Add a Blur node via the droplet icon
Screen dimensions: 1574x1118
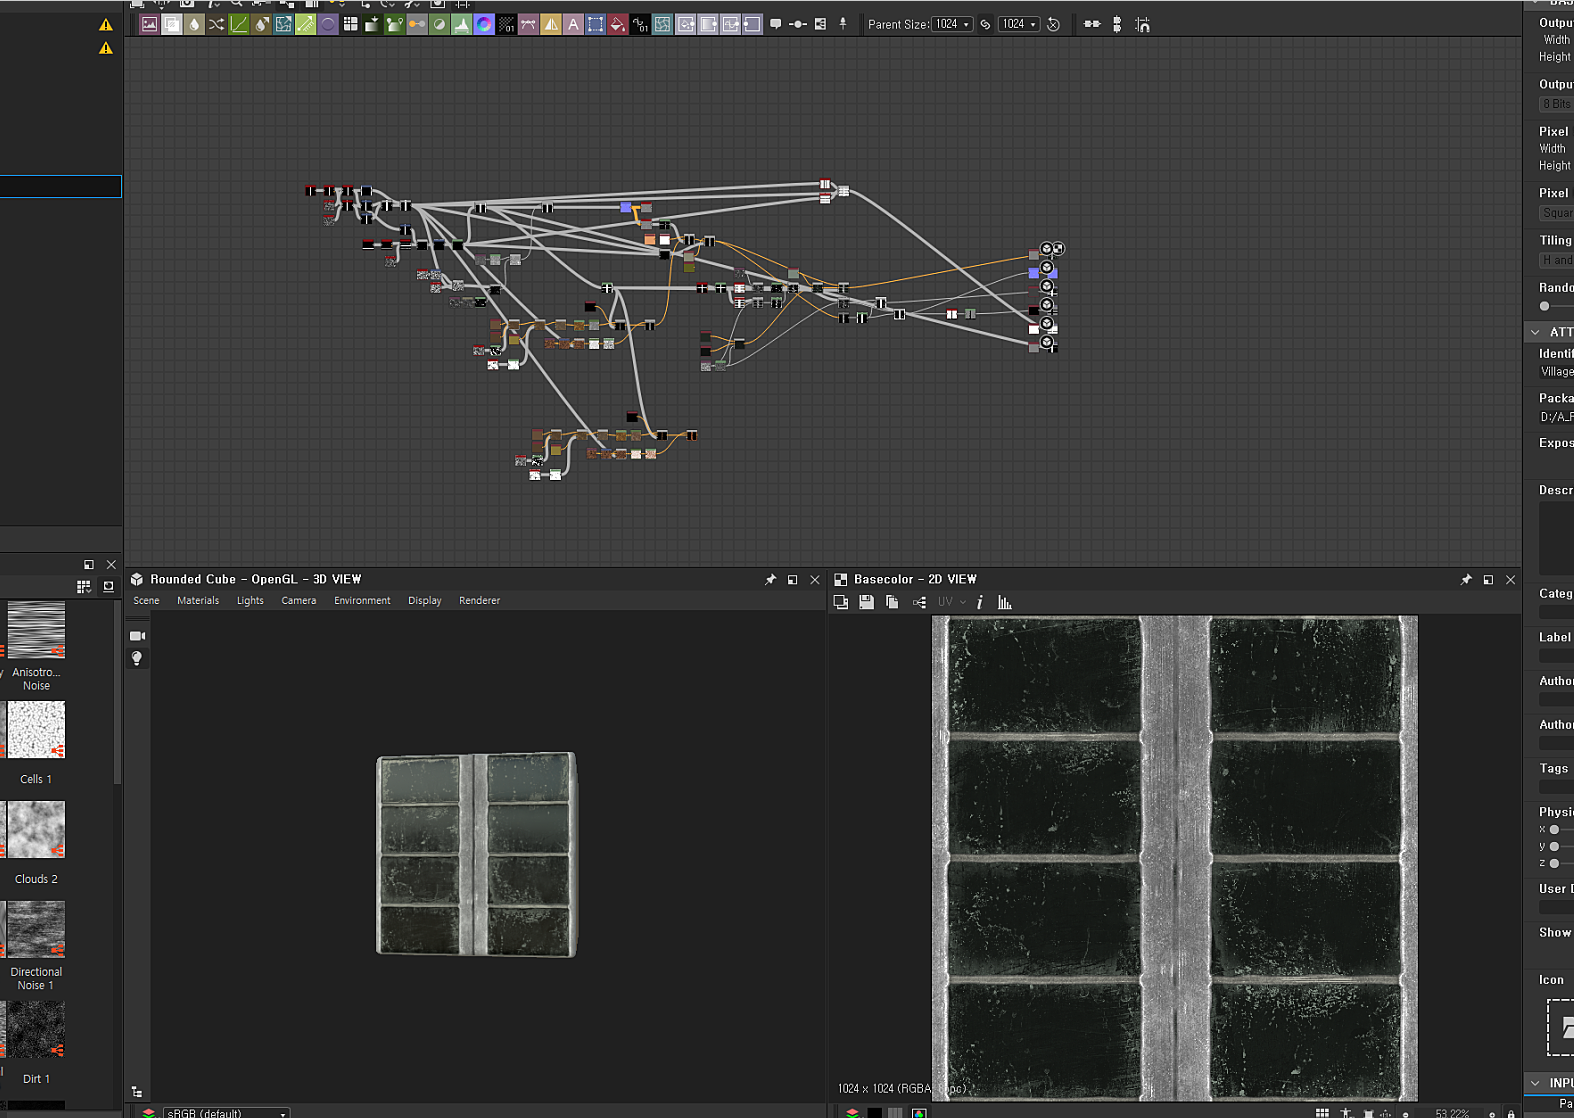click(x=194, y=24)
